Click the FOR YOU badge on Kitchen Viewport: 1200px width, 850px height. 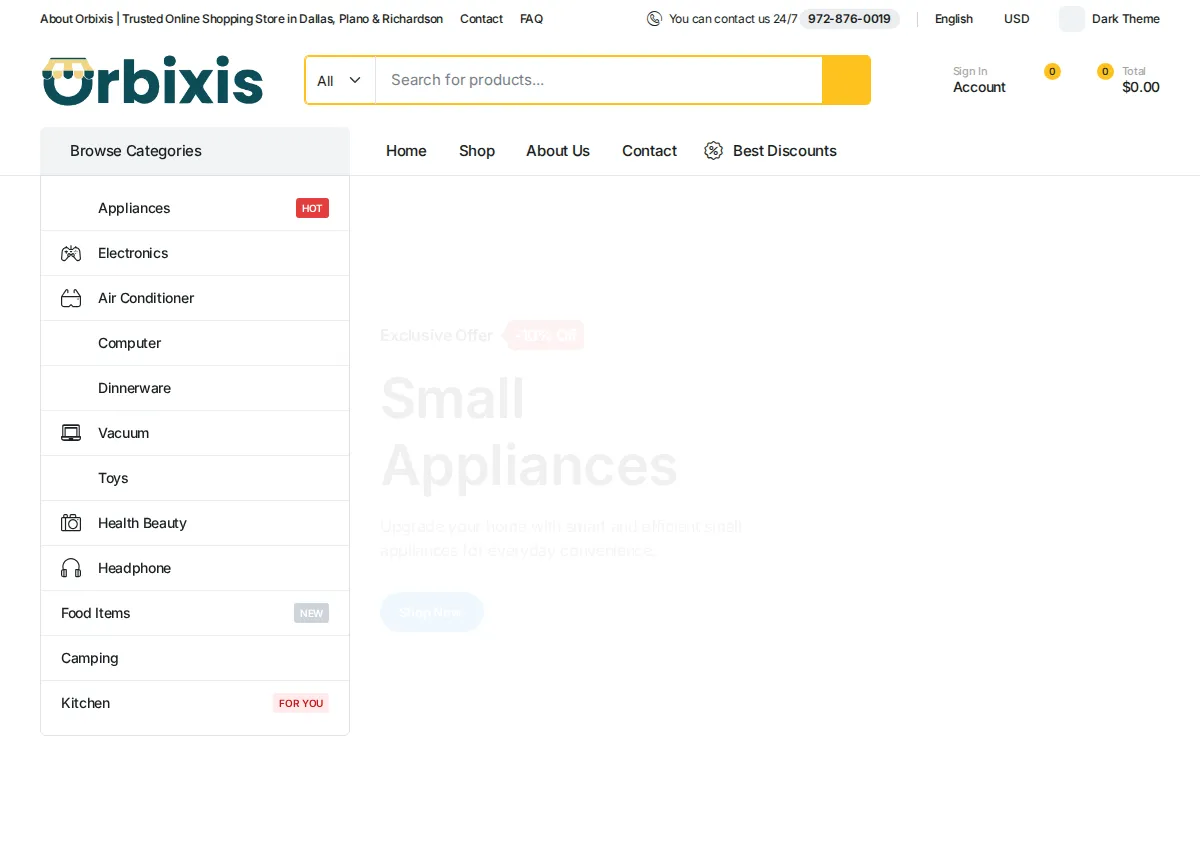tap(301, 703)
